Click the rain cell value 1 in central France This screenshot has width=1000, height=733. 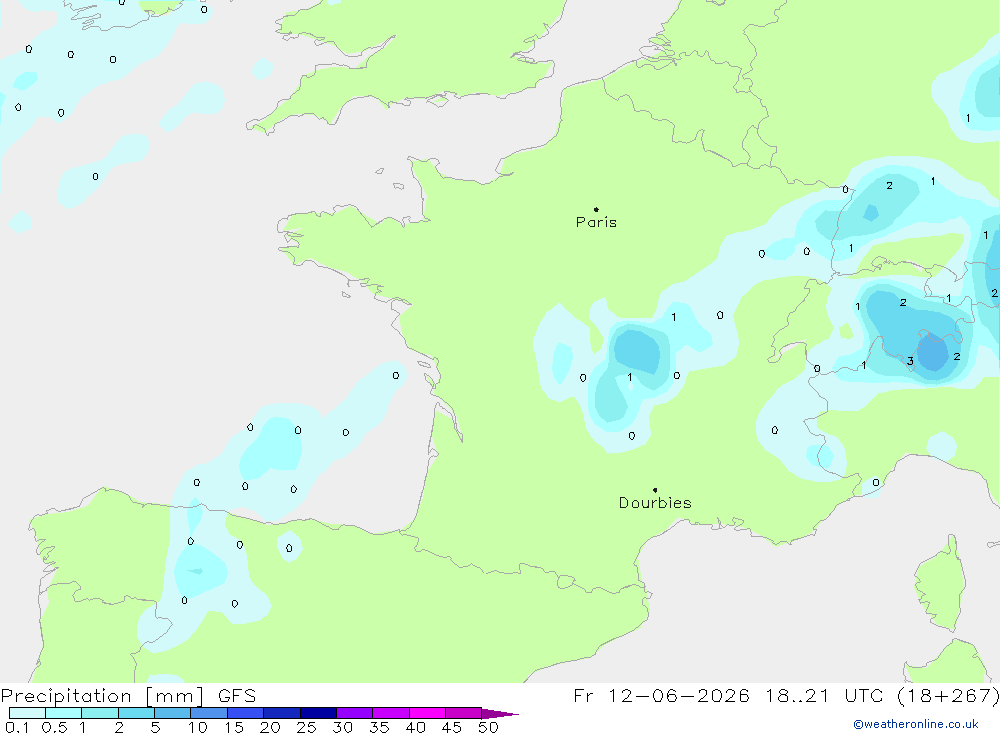tap(629, 377)
